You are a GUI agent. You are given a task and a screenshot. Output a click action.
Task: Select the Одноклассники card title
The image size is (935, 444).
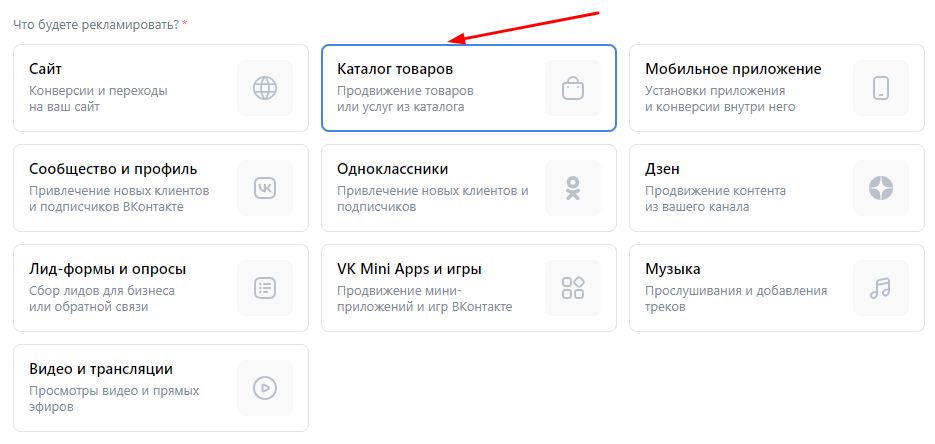[392, 169]
